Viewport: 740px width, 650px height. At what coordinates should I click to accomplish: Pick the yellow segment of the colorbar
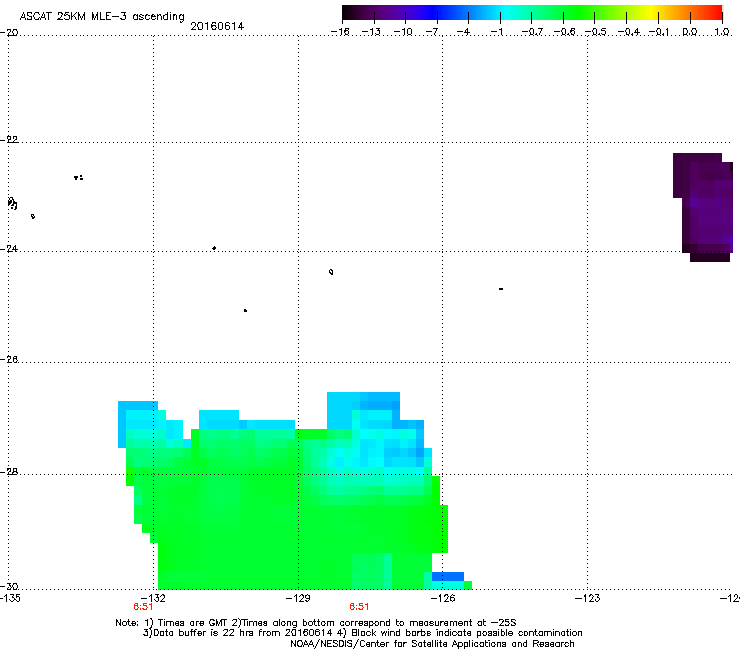coord(652,13)
